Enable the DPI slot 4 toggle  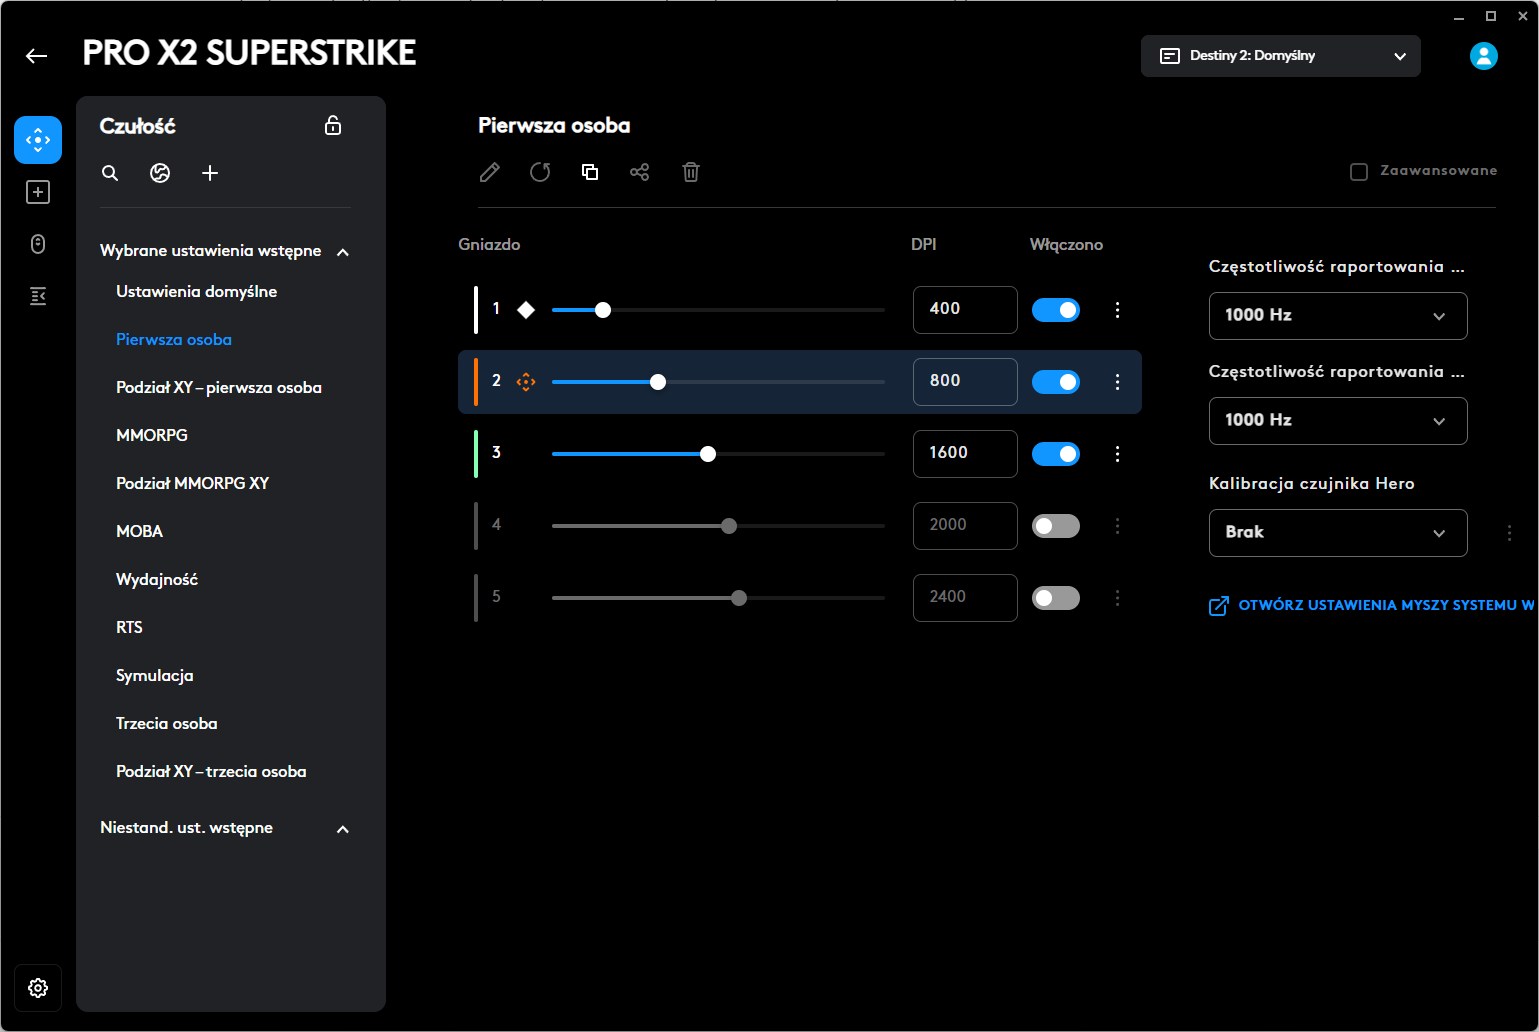click(x=1056, y=526)
